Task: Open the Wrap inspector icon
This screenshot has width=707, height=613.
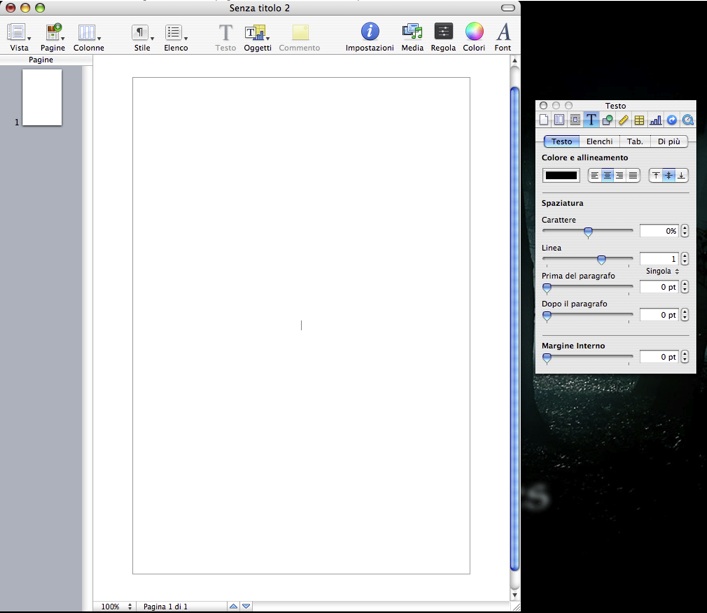Action: click(575, 120)
